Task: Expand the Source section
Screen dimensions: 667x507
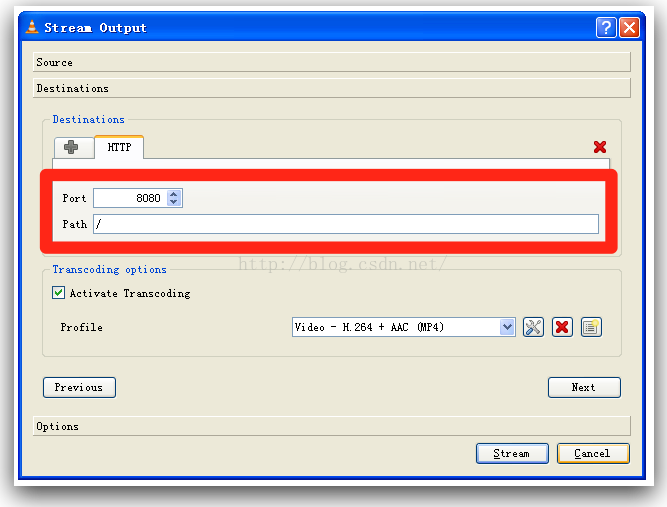Action: pyautogui.click(x=331, y=62)
